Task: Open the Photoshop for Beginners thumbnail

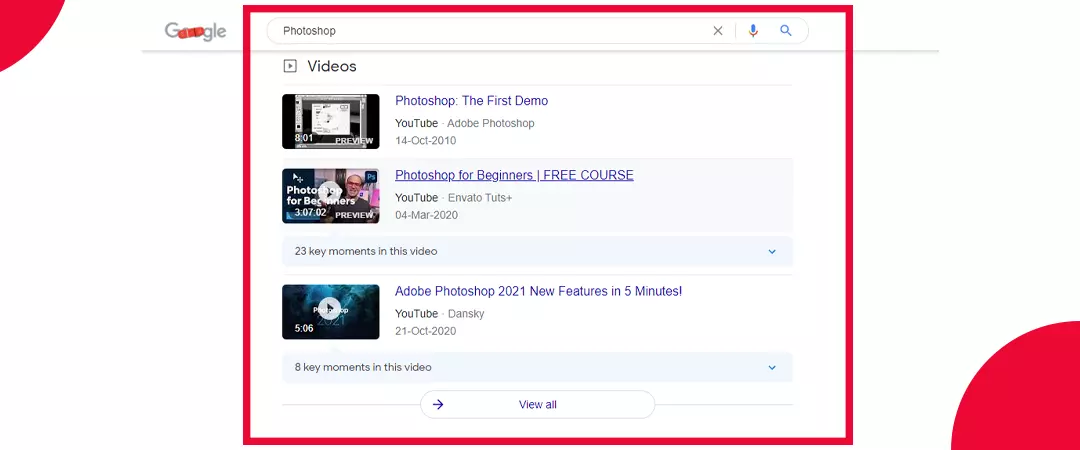Action: click(331, 196)
